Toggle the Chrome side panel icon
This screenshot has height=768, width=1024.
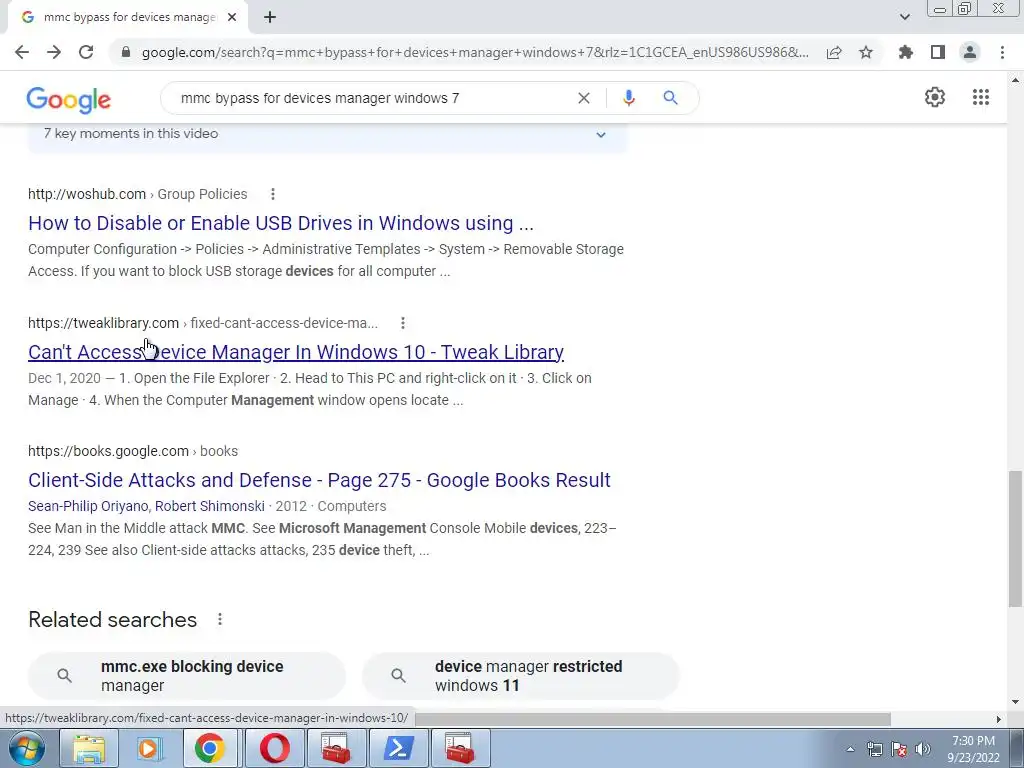point(938,52)
